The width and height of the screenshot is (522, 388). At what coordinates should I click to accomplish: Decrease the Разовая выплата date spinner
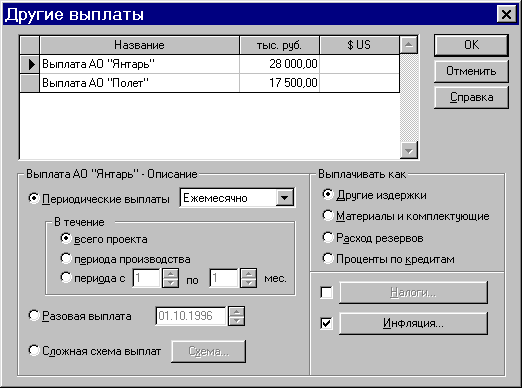[236, 320]
